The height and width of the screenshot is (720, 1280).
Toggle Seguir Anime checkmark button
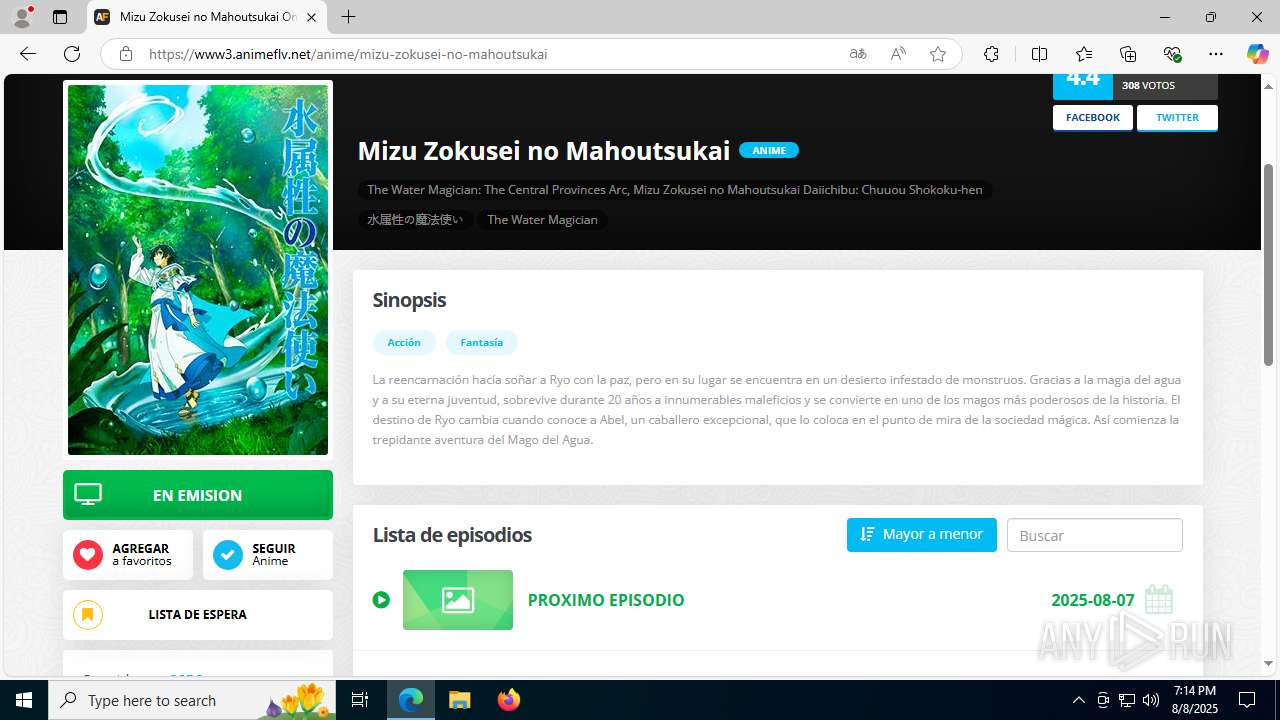[268, 555]
